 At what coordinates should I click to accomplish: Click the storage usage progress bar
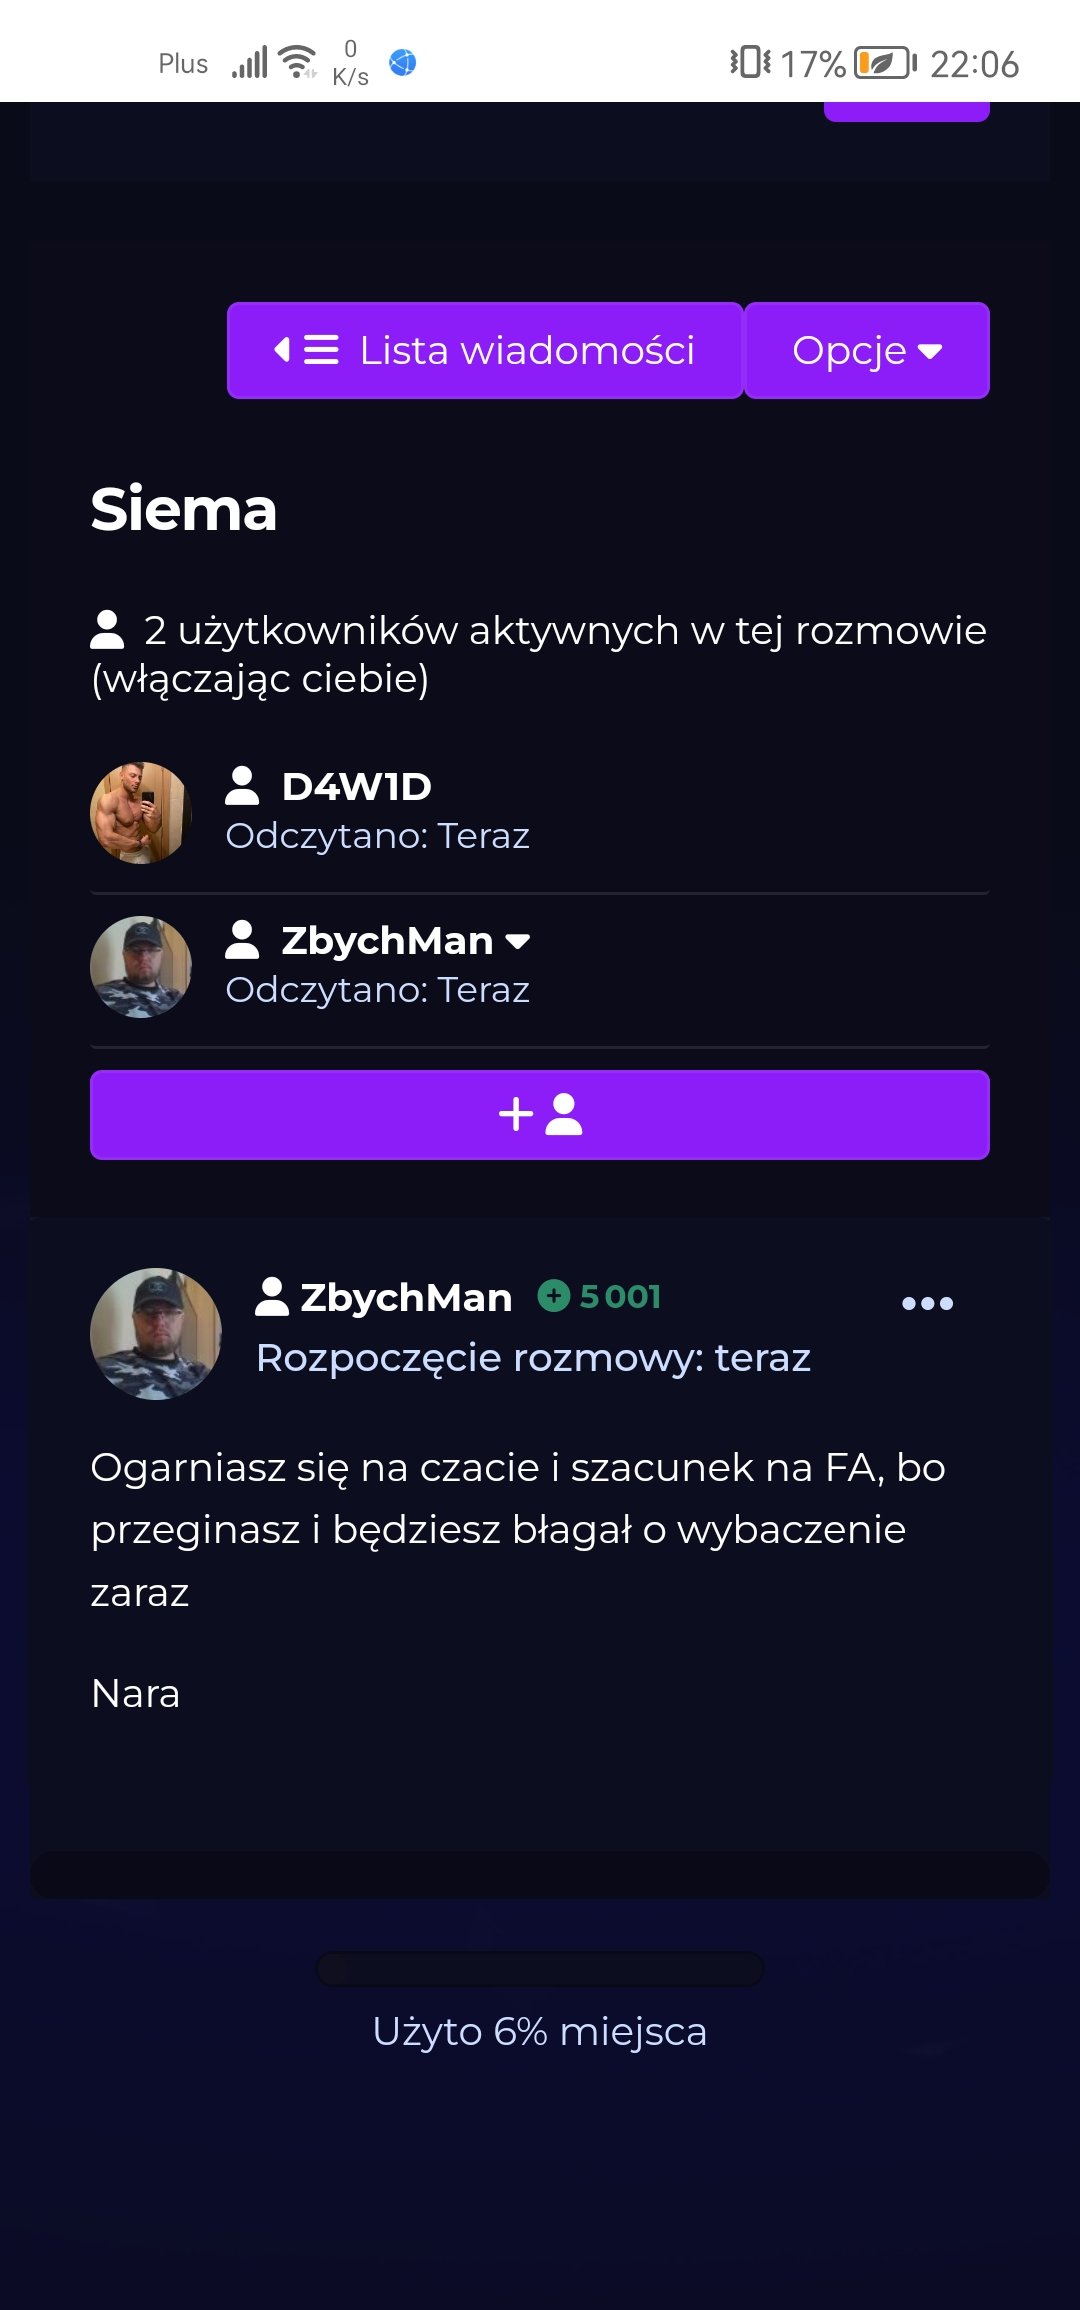tap(540, 1969)
